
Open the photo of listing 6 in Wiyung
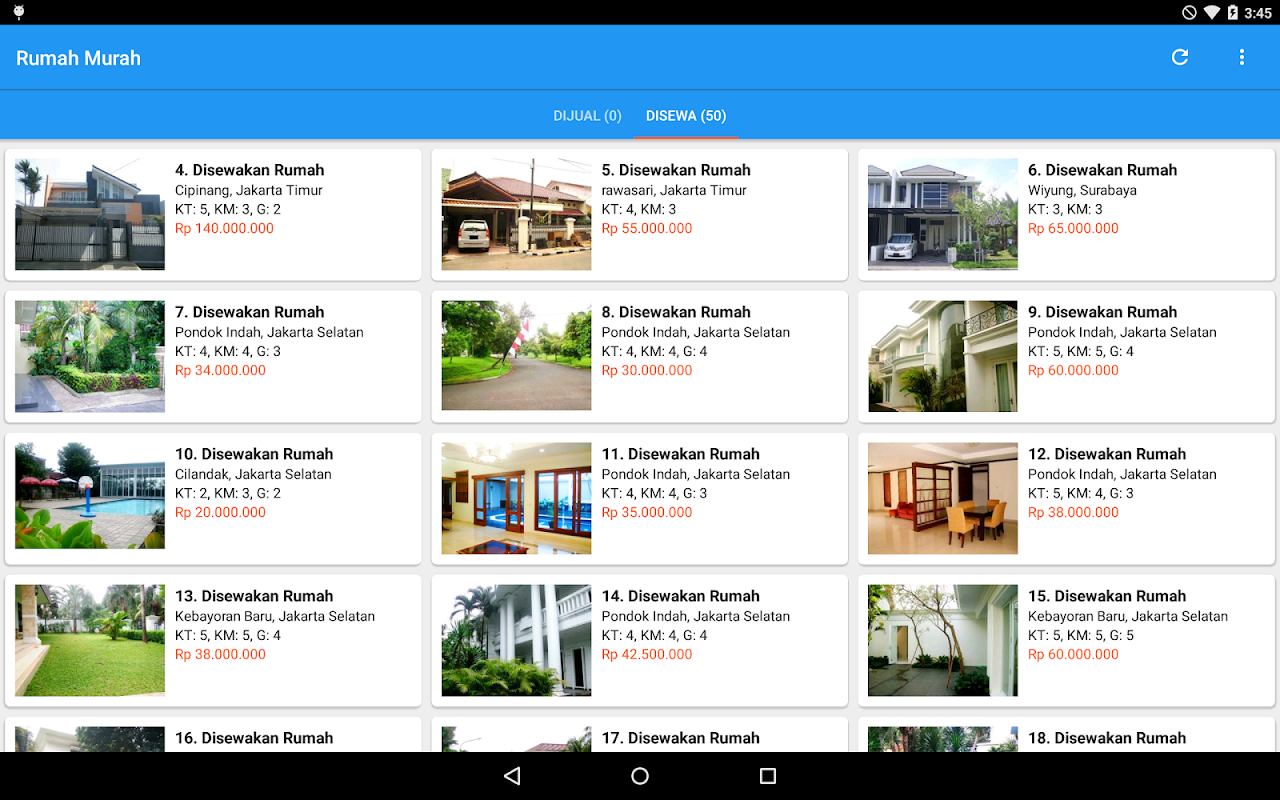(943, 214)
